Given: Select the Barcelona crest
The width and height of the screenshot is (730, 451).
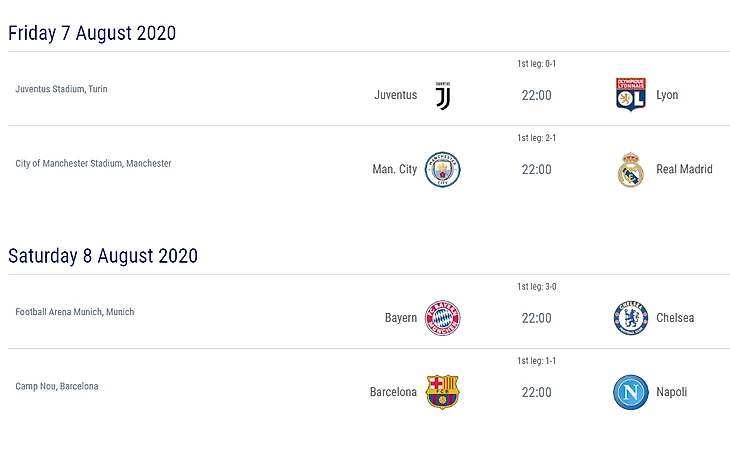Looking at the screenshot, I should pos(443,392).
